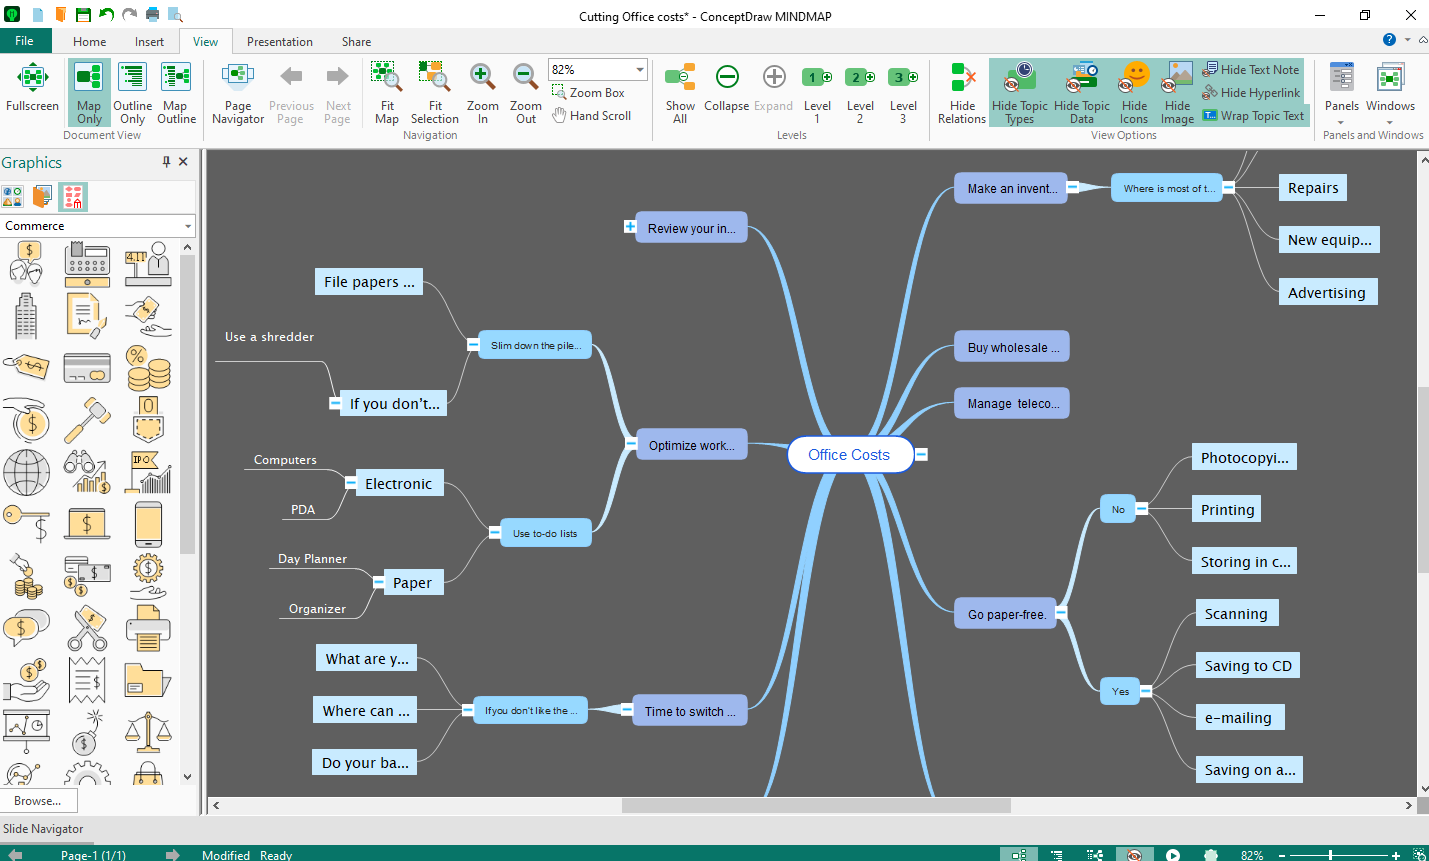Collapse the Paper topic children

[x=378, y=581]
